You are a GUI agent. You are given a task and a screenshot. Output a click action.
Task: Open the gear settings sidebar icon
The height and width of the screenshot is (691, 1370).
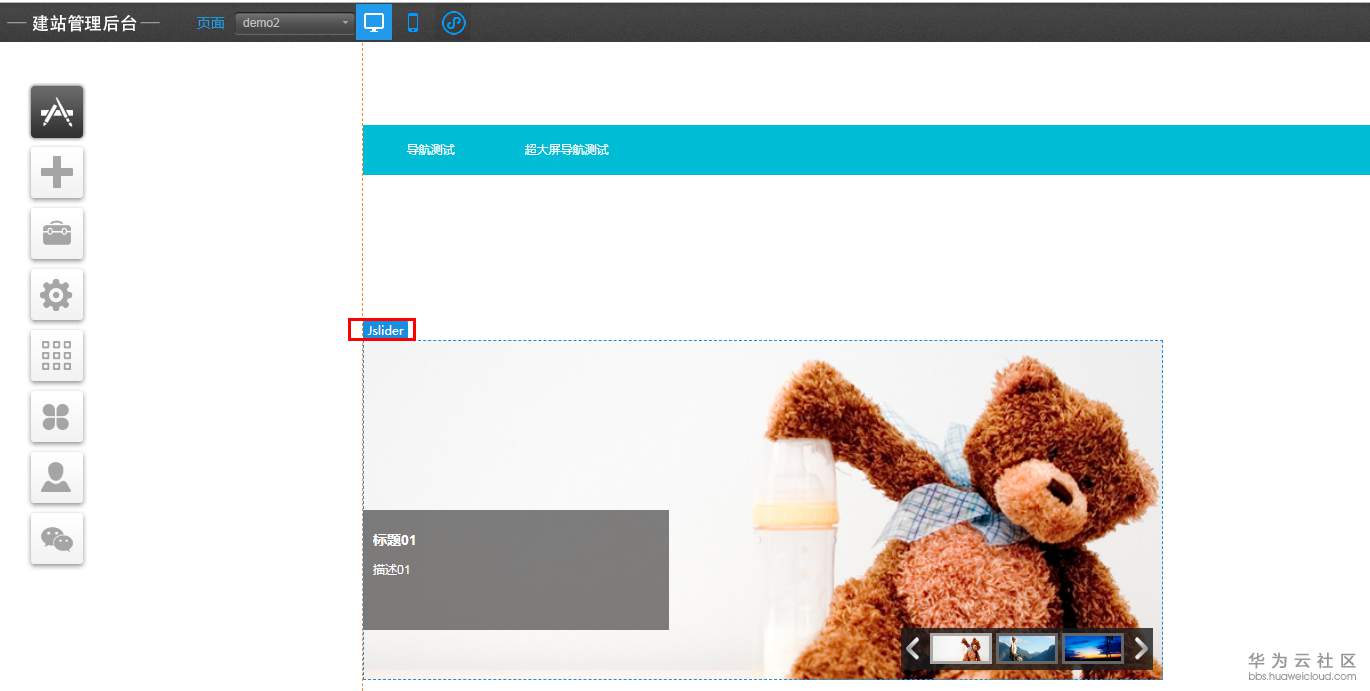tap(57, 294)
